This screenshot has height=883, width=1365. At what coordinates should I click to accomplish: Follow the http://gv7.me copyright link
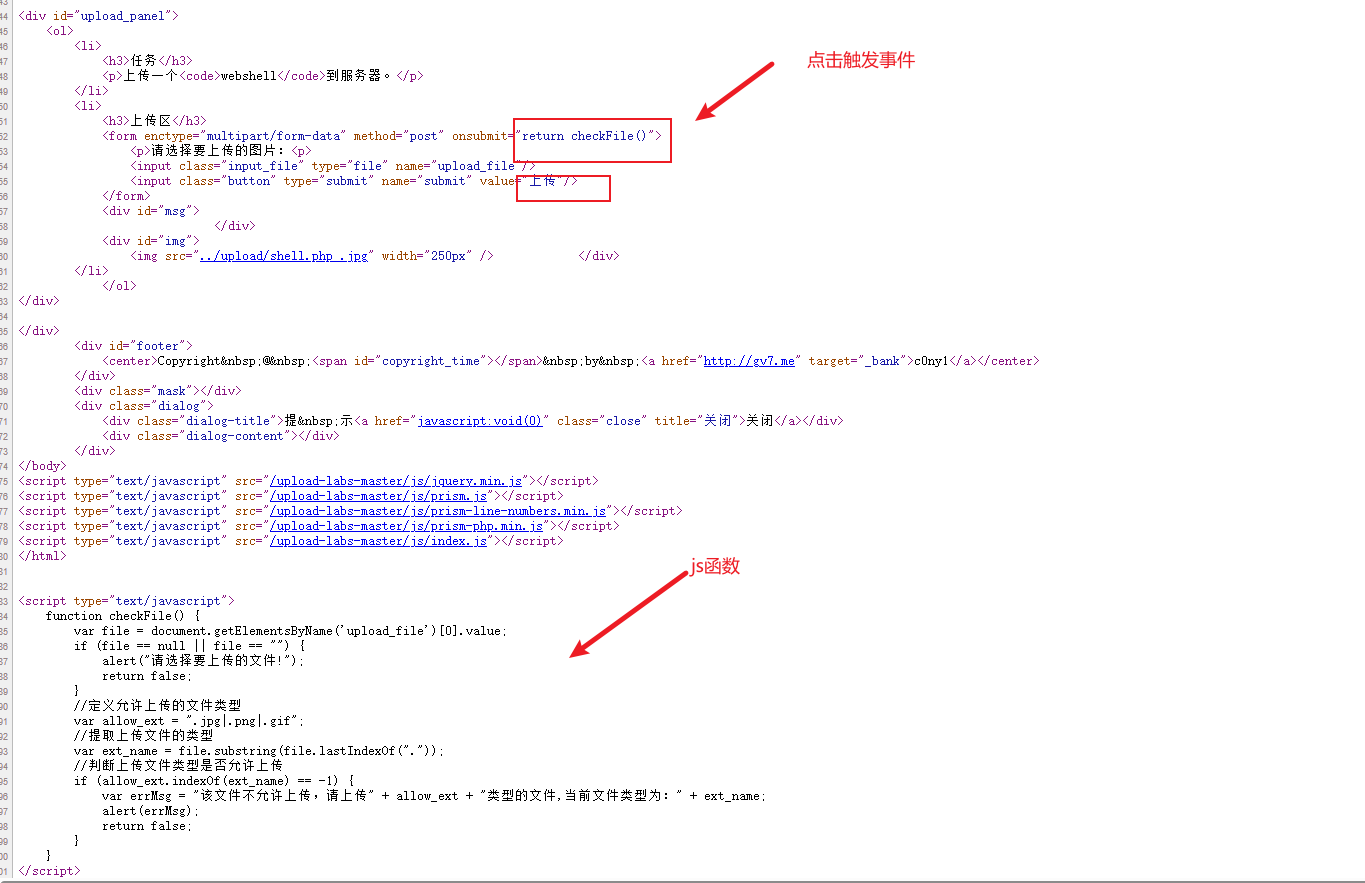click(749, 360)
